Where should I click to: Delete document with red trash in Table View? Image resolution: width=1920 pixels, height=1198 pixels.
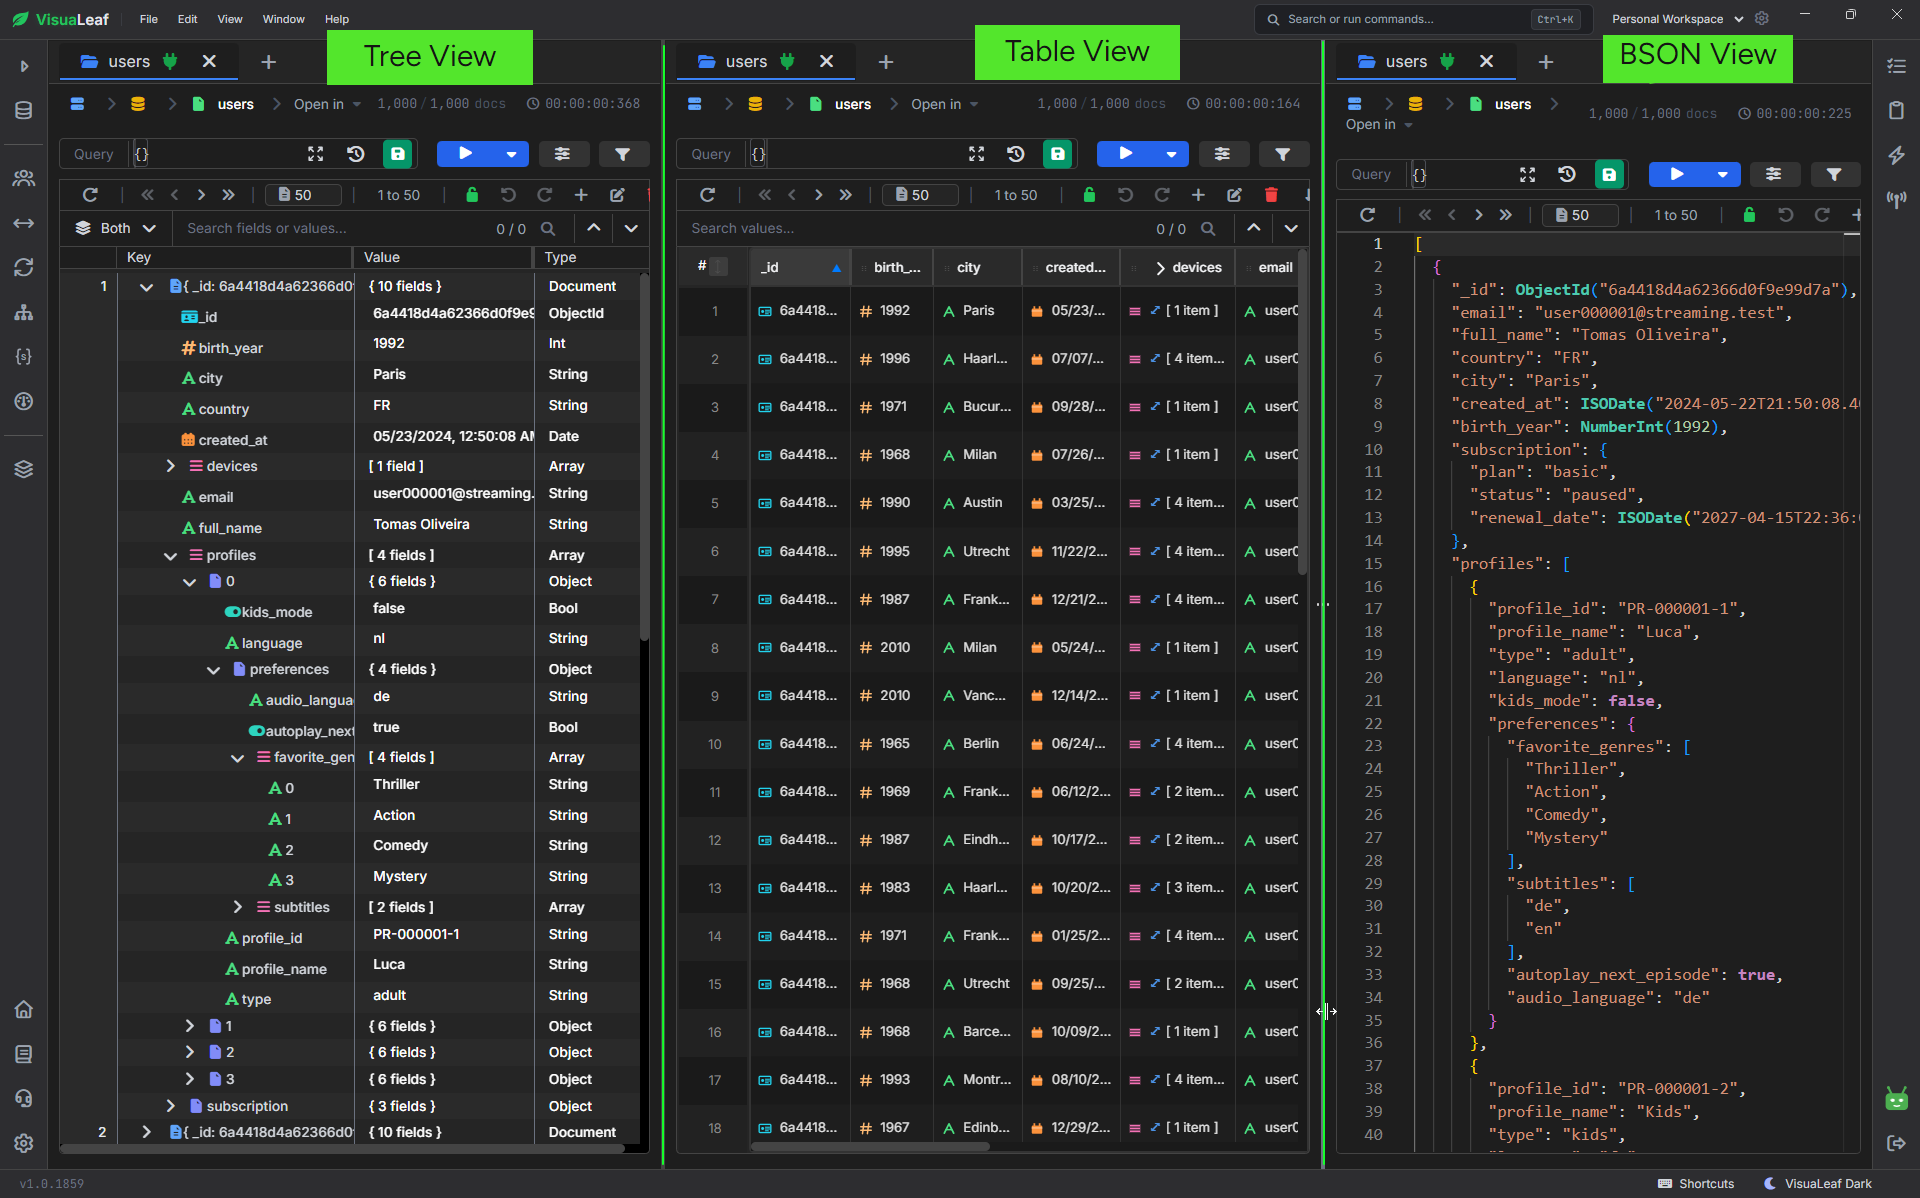(x=1271, y=195)
